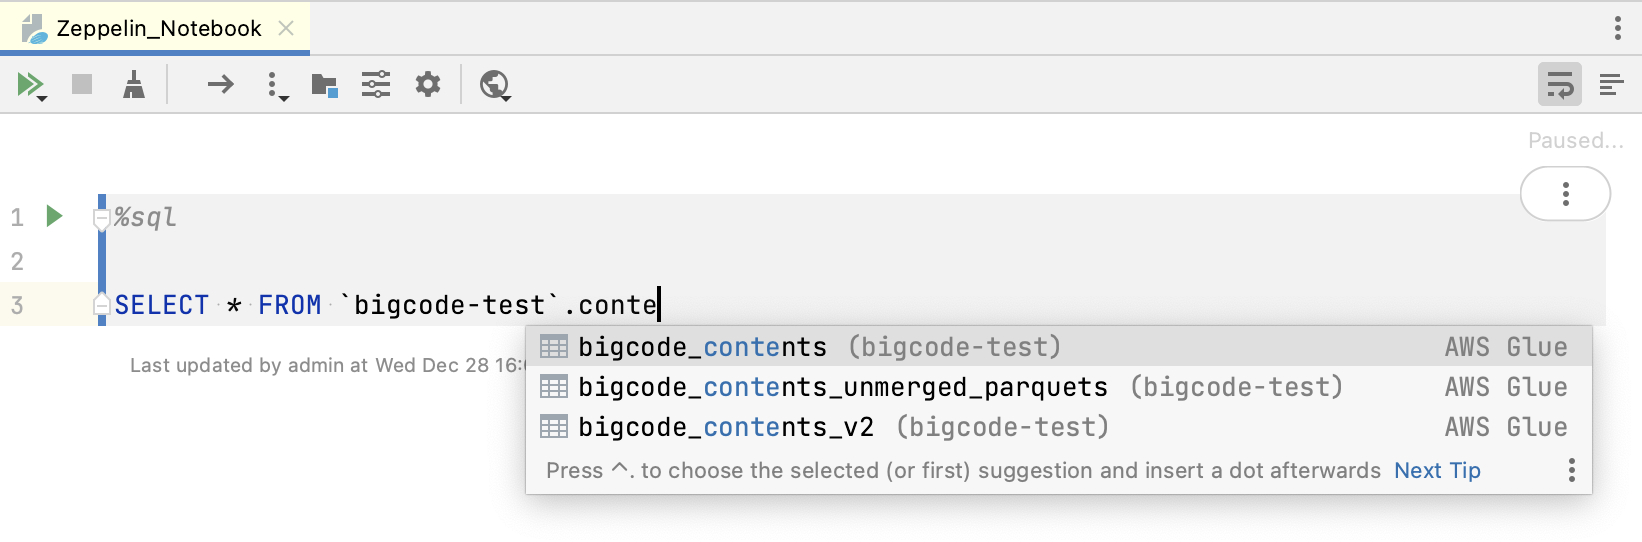Image resolution: width=1642 pixels, height=542 pixels.
Task: Clear outputs with the broom icon
Action: 133,85
